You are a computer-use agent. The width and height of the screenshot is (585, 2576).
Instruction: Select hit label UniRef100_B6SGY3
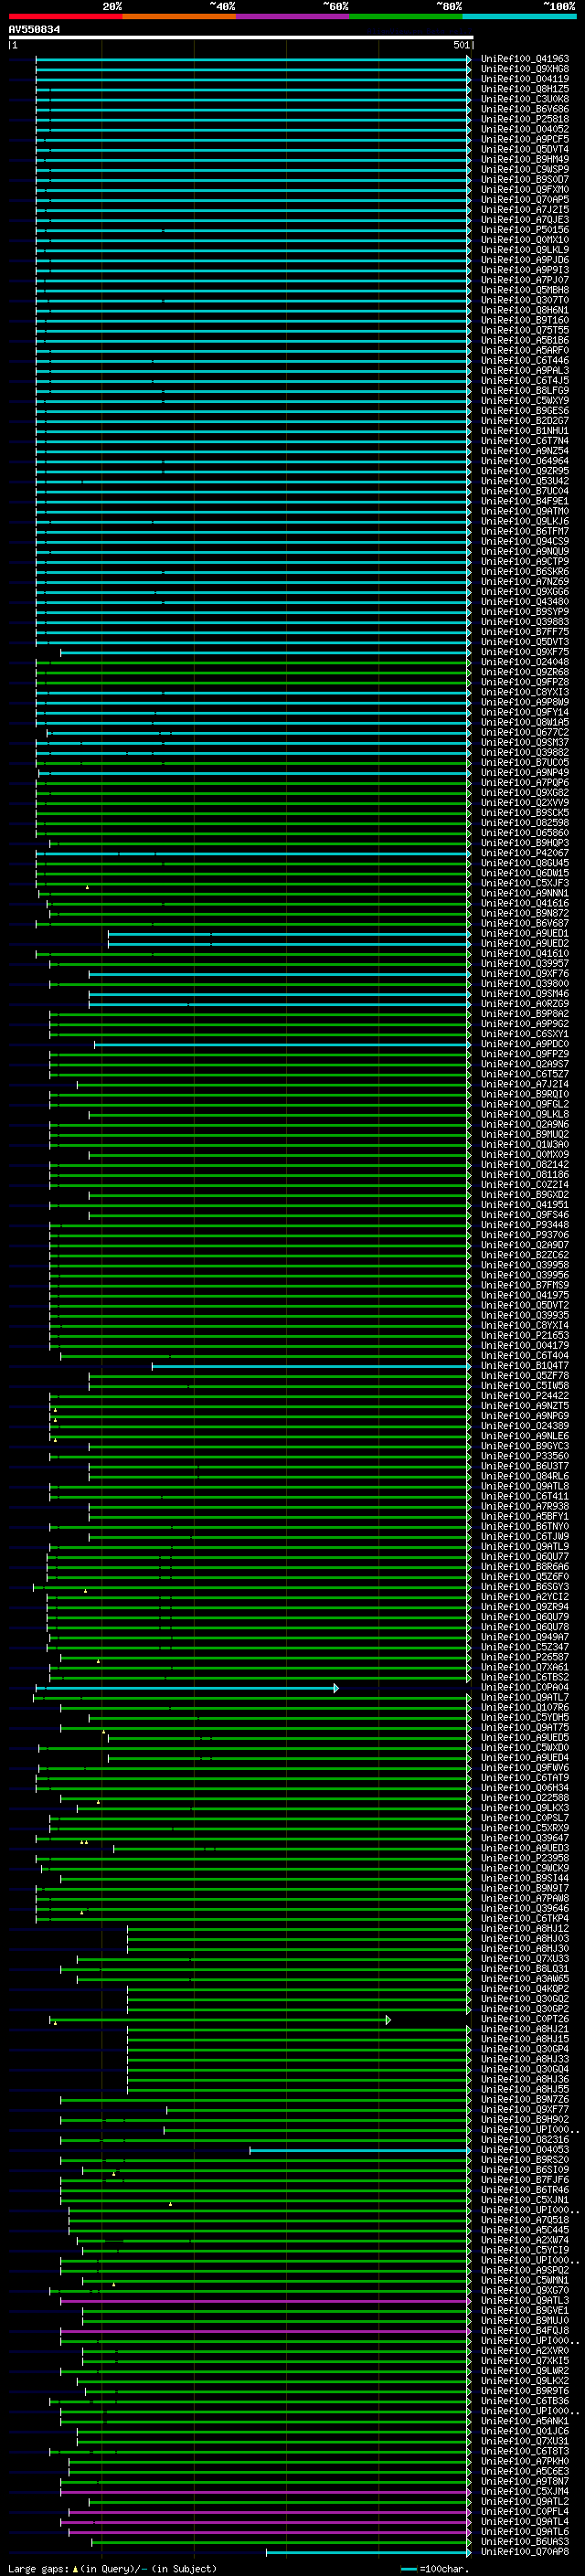525,1586
